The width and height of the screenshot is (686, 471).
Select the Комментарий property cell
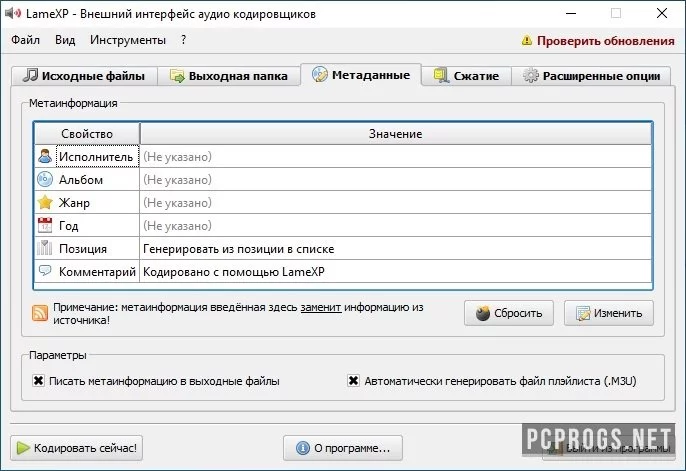[x=87, y=271]
